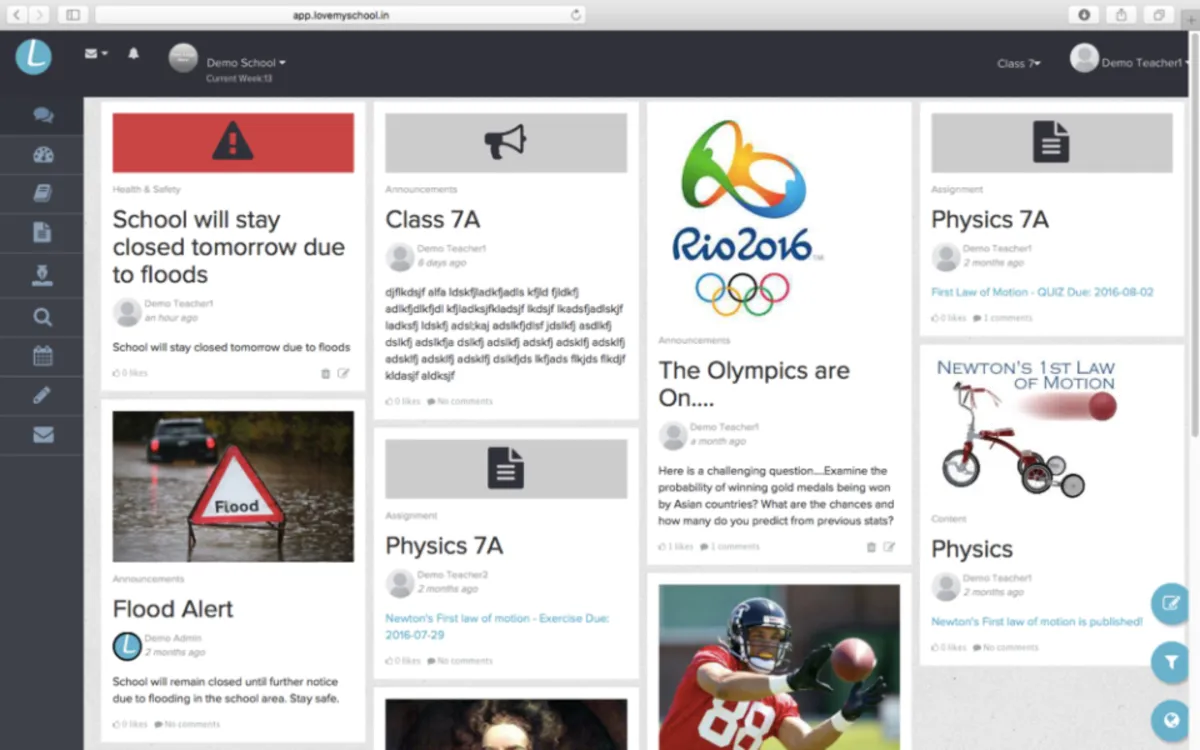Open the chat bubbles sidebar icon

(42, 115)
